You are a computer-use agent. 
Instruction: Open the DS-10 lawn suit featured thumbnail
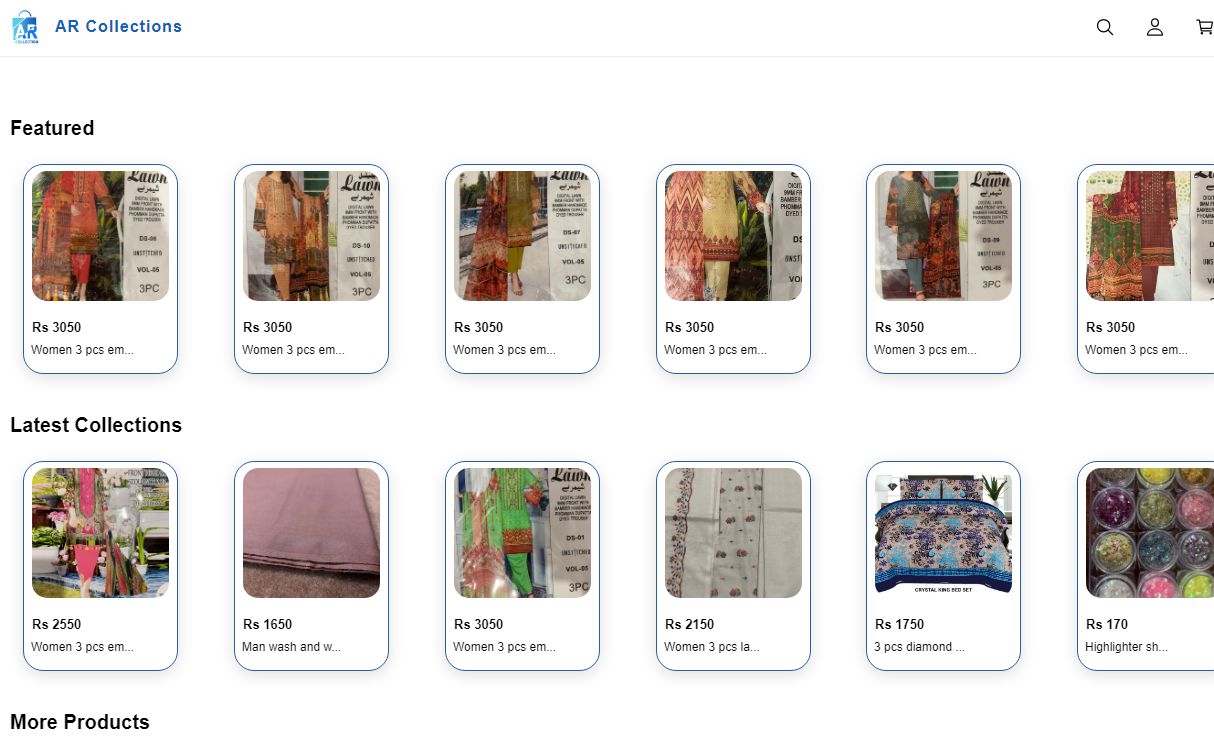click(x=311, y=236)
